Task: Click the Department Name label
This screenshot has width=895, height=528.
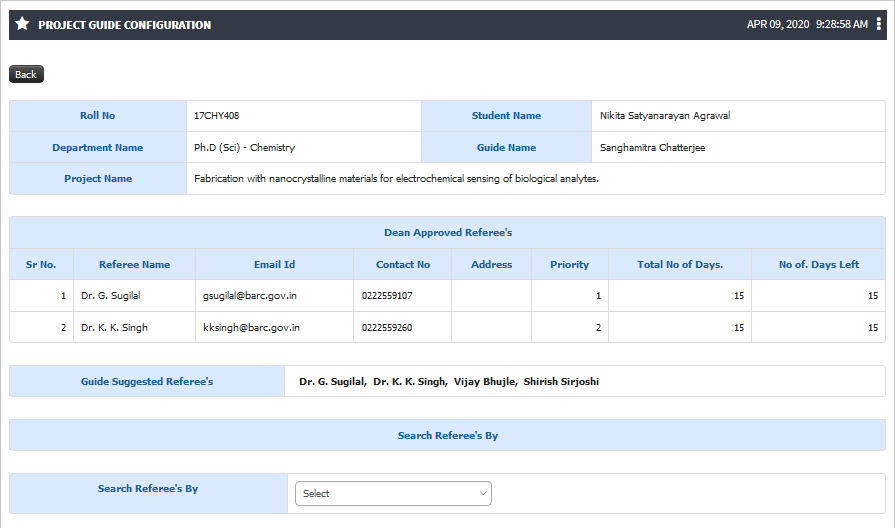Action: (x=98, y=147)
